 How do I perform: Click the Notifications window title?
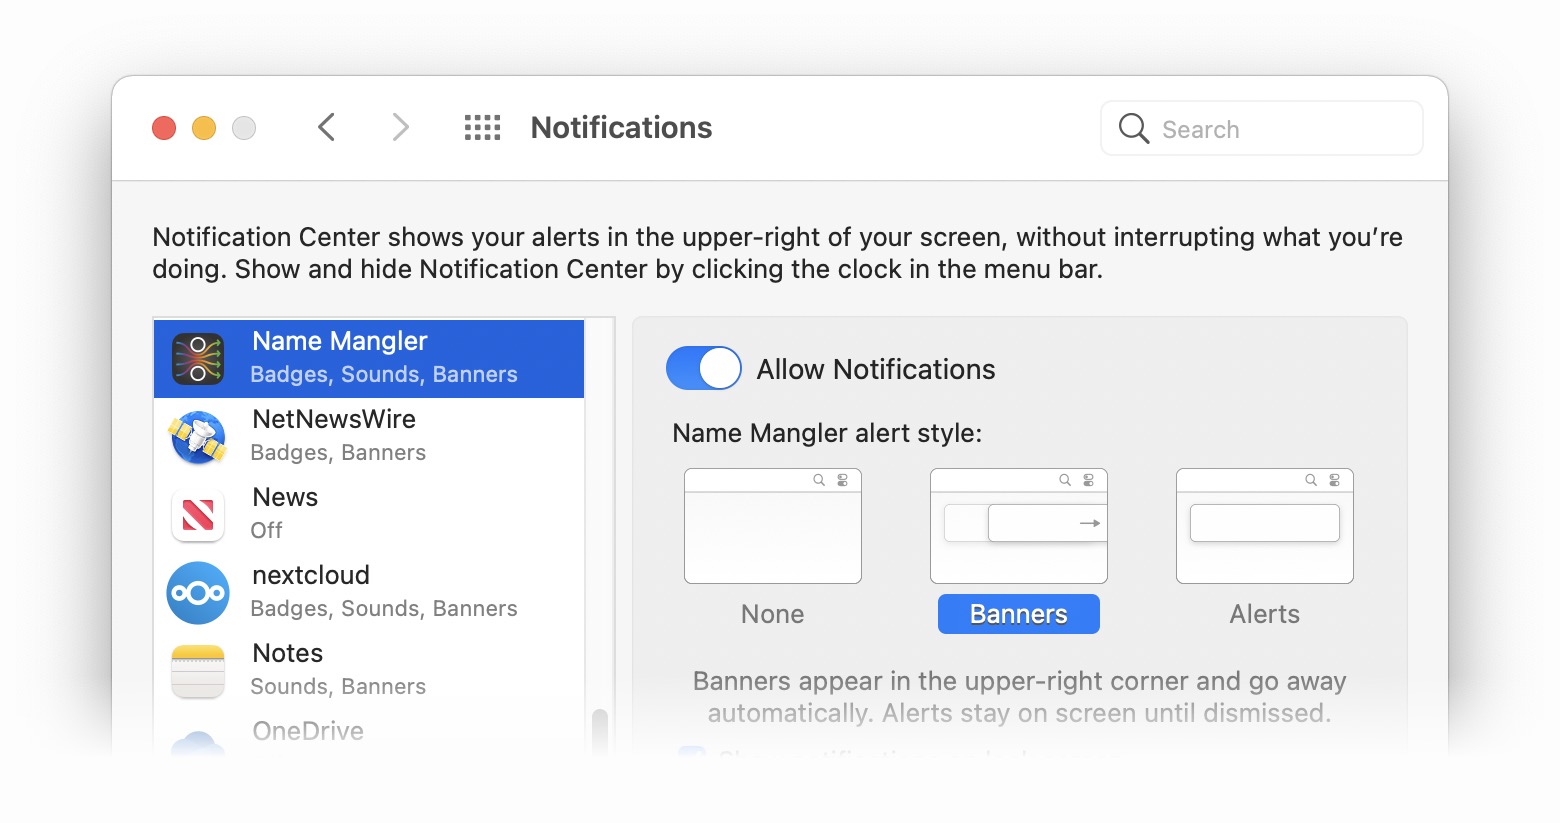621,128
